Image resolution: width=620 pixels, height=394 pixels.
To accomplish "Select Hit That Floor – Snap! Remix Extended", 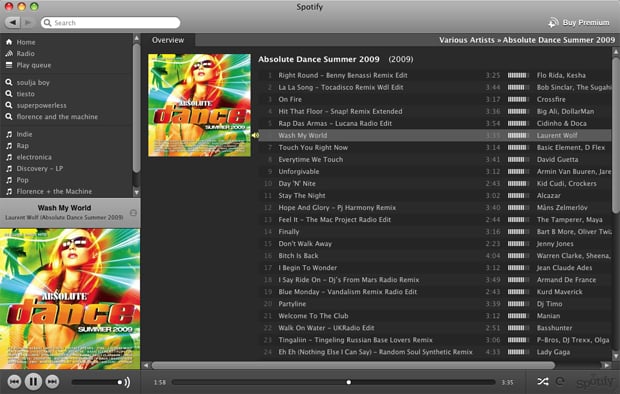I will 340,111.
